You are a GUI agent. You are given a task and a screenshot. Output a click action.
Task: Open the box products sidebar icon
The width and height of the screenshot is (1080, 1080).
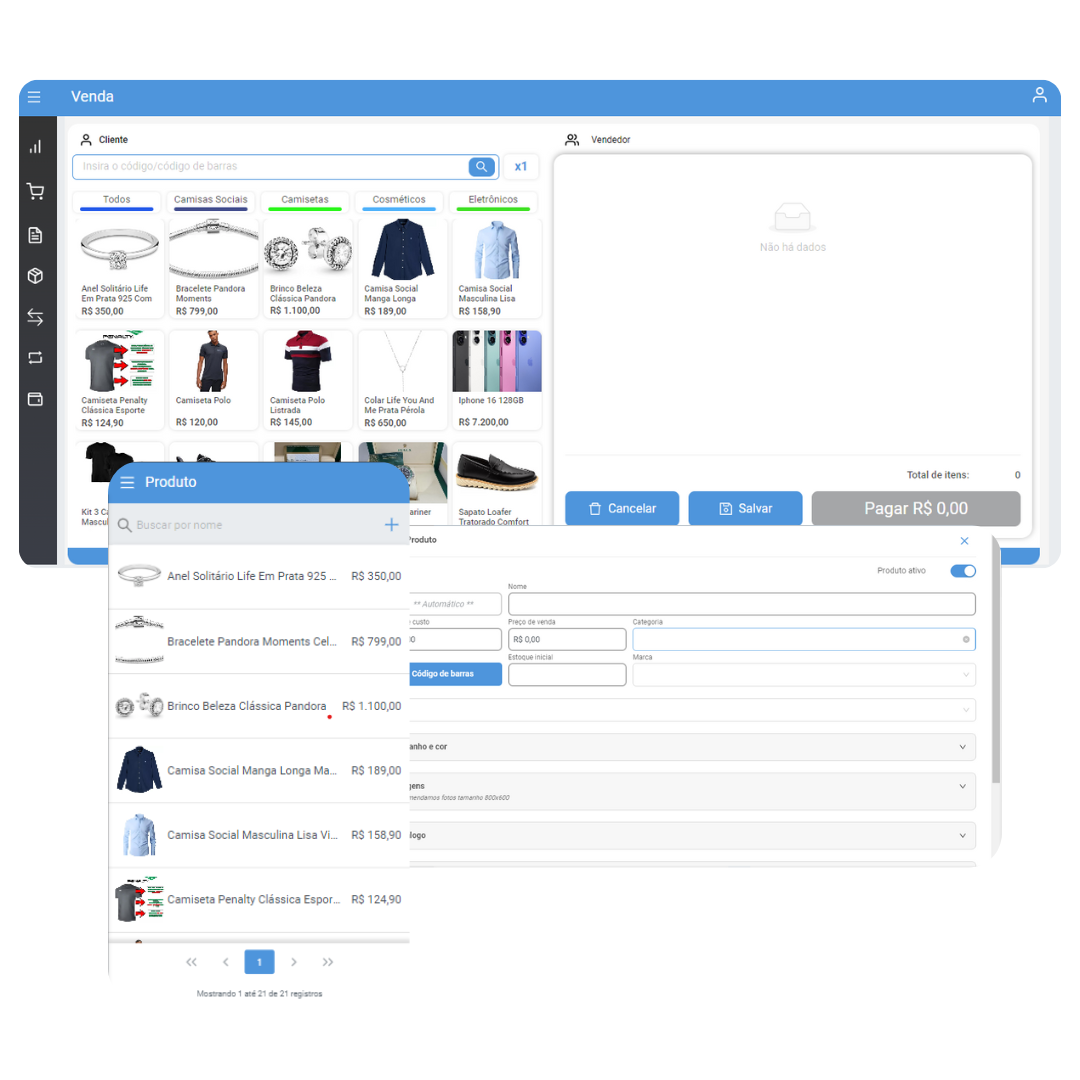35,276
